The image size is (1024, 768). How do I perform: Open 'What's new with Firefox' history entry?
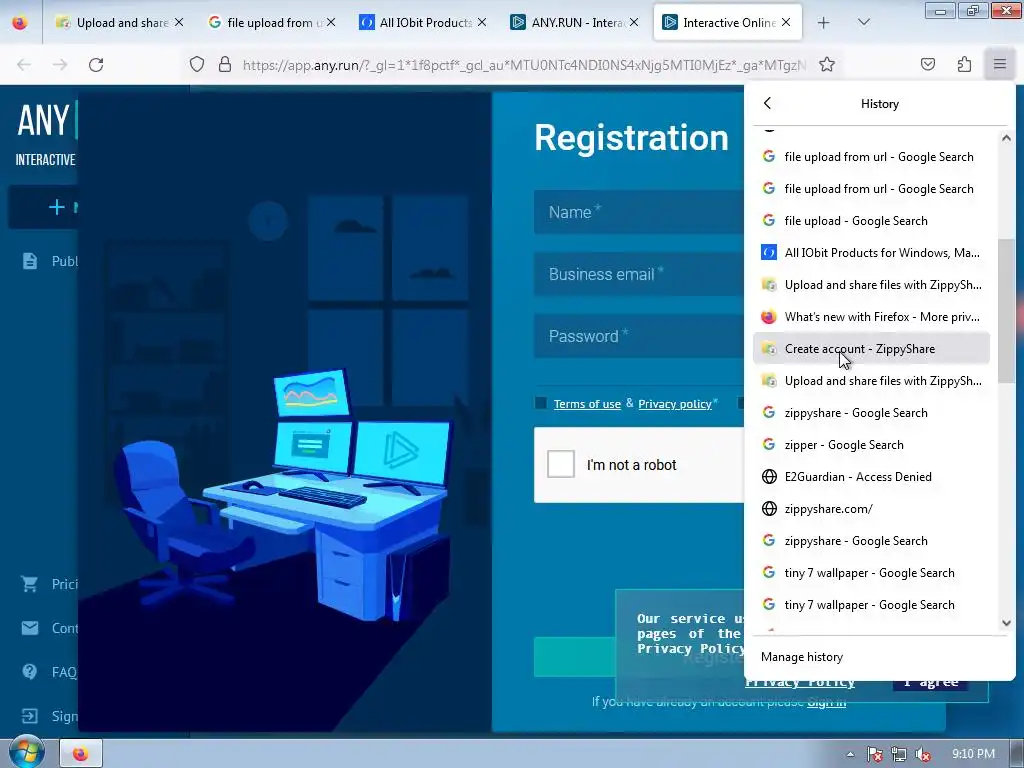coord(871,317)
